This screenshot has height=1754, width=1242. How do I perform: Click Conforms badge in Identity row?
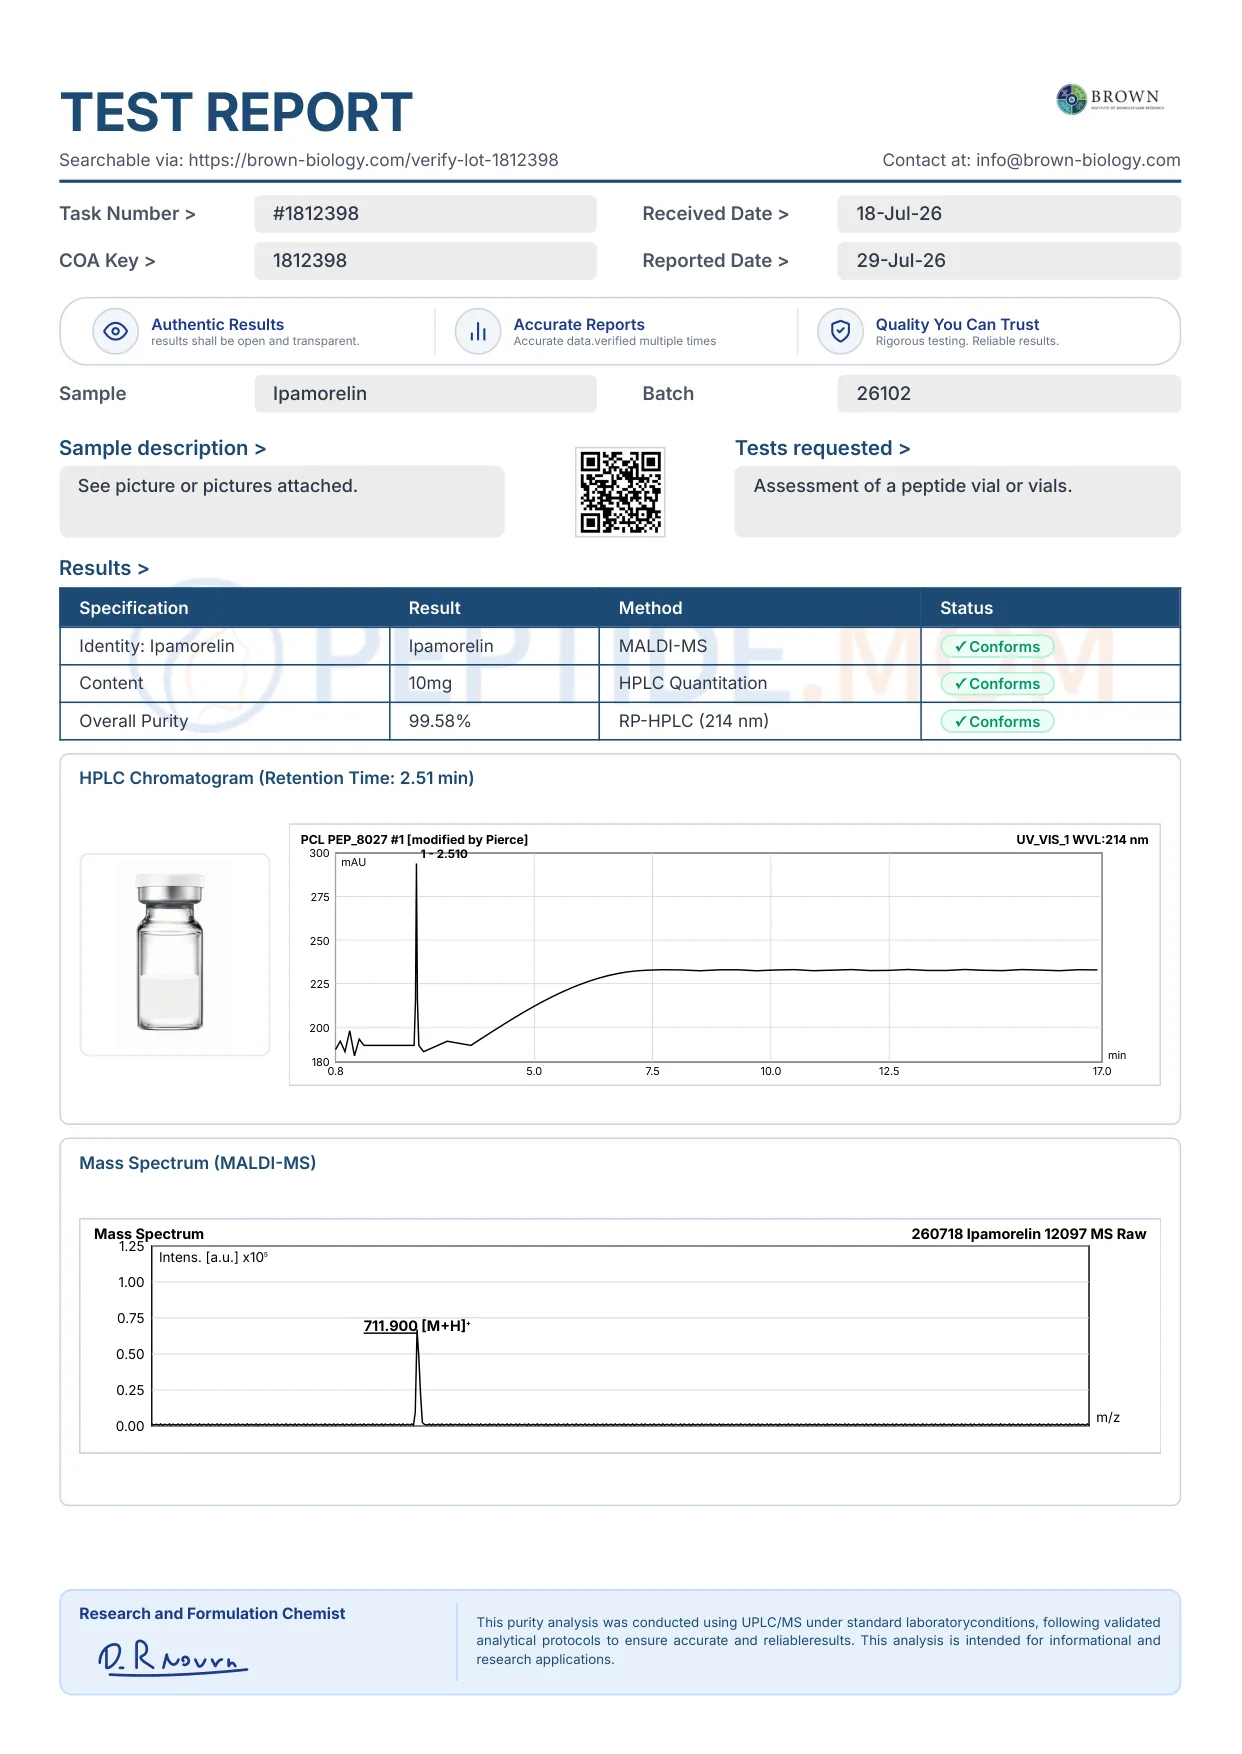(x=997, y=647)
